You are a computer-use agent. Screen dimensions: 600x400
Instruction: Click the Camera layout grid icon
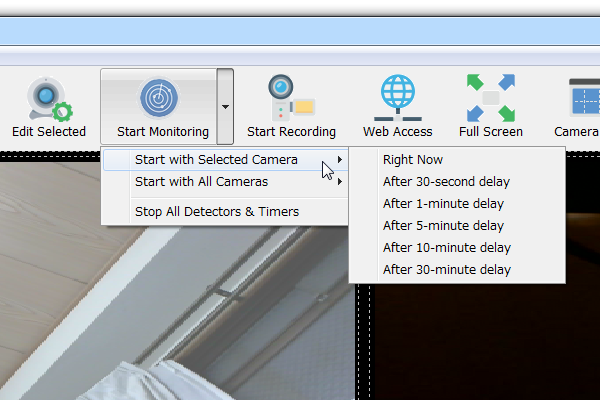(584, 98)
